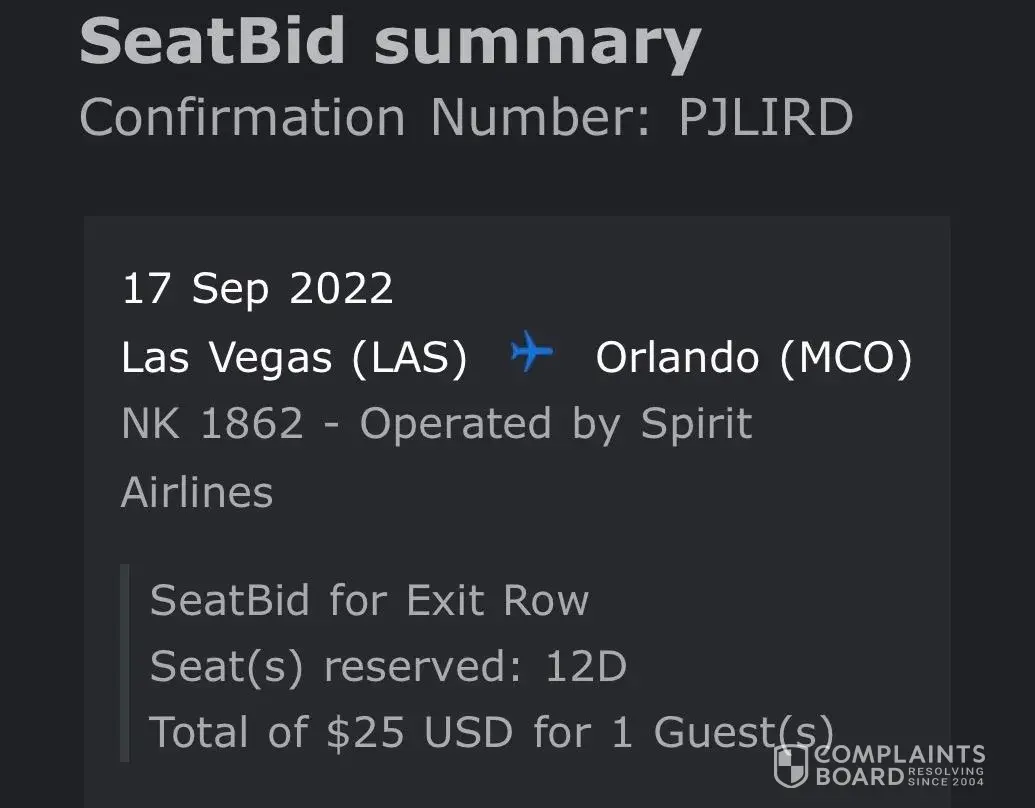Select destination Orlando (MCO)
The width and height of the screenshot is (1035, 808).
(754, 357)
